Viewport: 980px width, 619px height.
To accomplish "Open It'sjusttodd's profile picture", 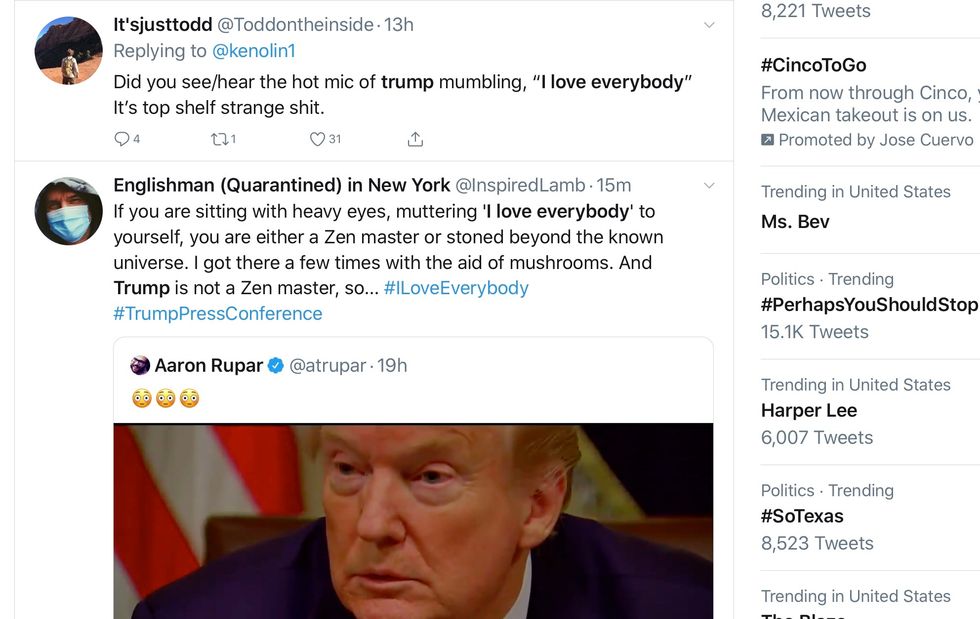I will [x=68, y=50].
